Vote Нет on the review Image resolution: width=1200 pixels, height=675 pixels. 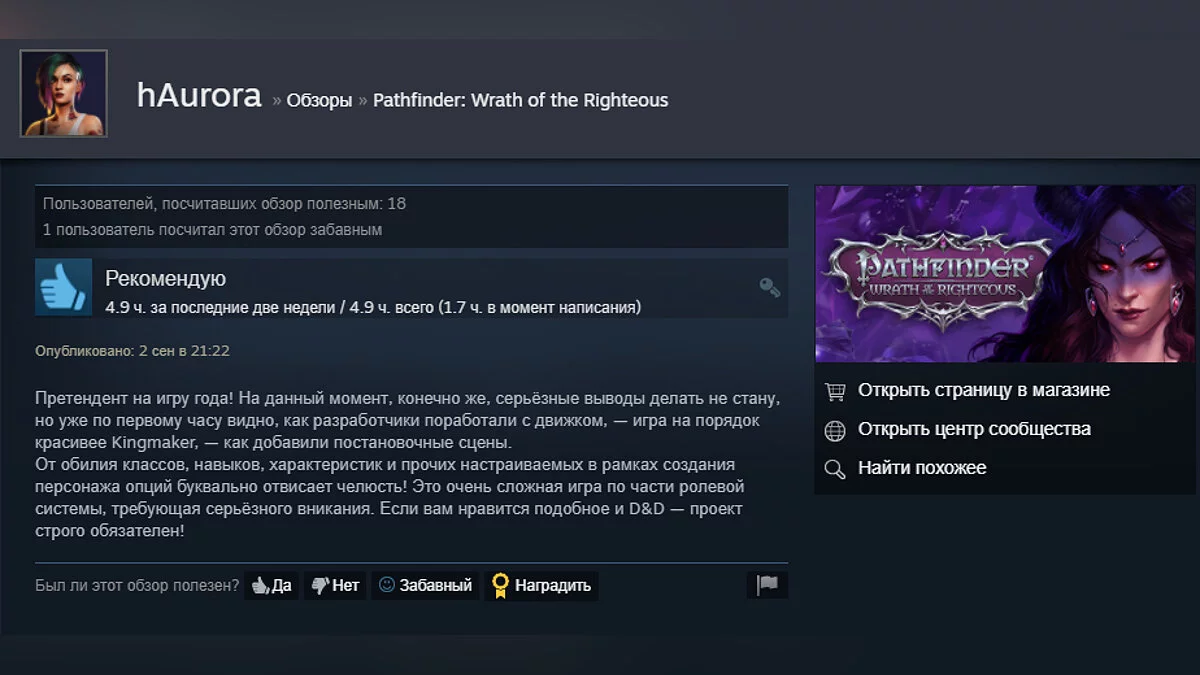(x=334, y=585)
